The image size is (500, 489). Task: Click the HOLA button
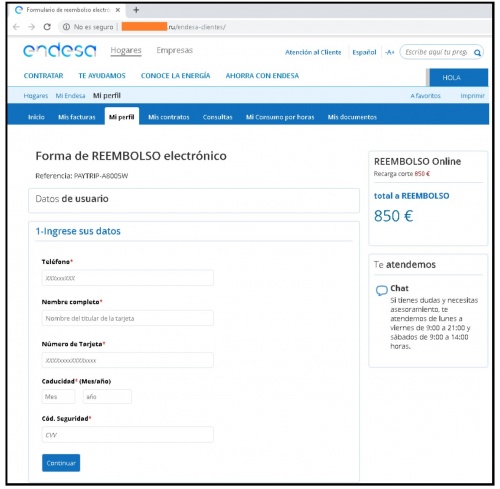458,78
